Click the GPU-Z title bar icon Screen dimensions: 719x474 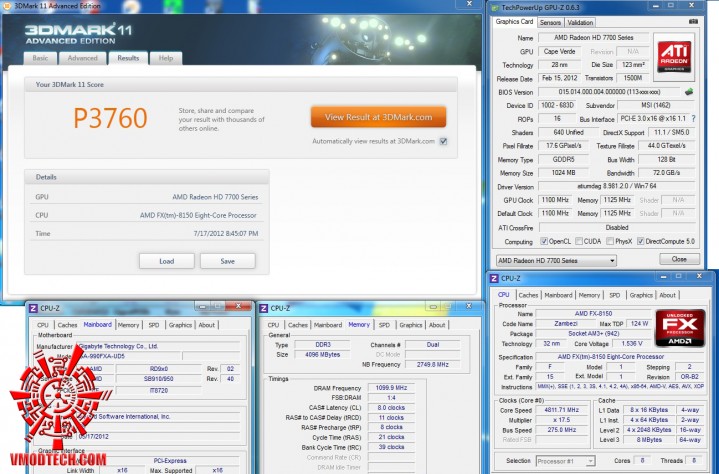pos(495,7)
